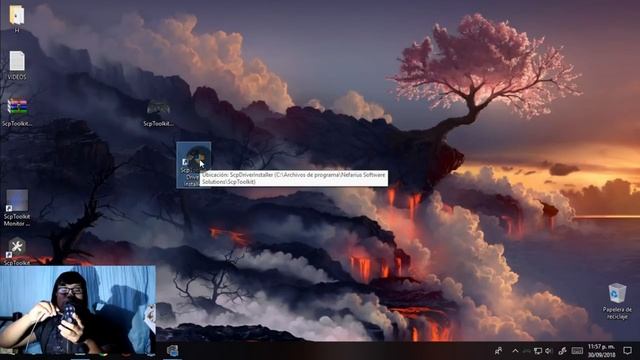
Task: Open the clock showing 11:57 p. m.
Action: [x=601, y=351]
